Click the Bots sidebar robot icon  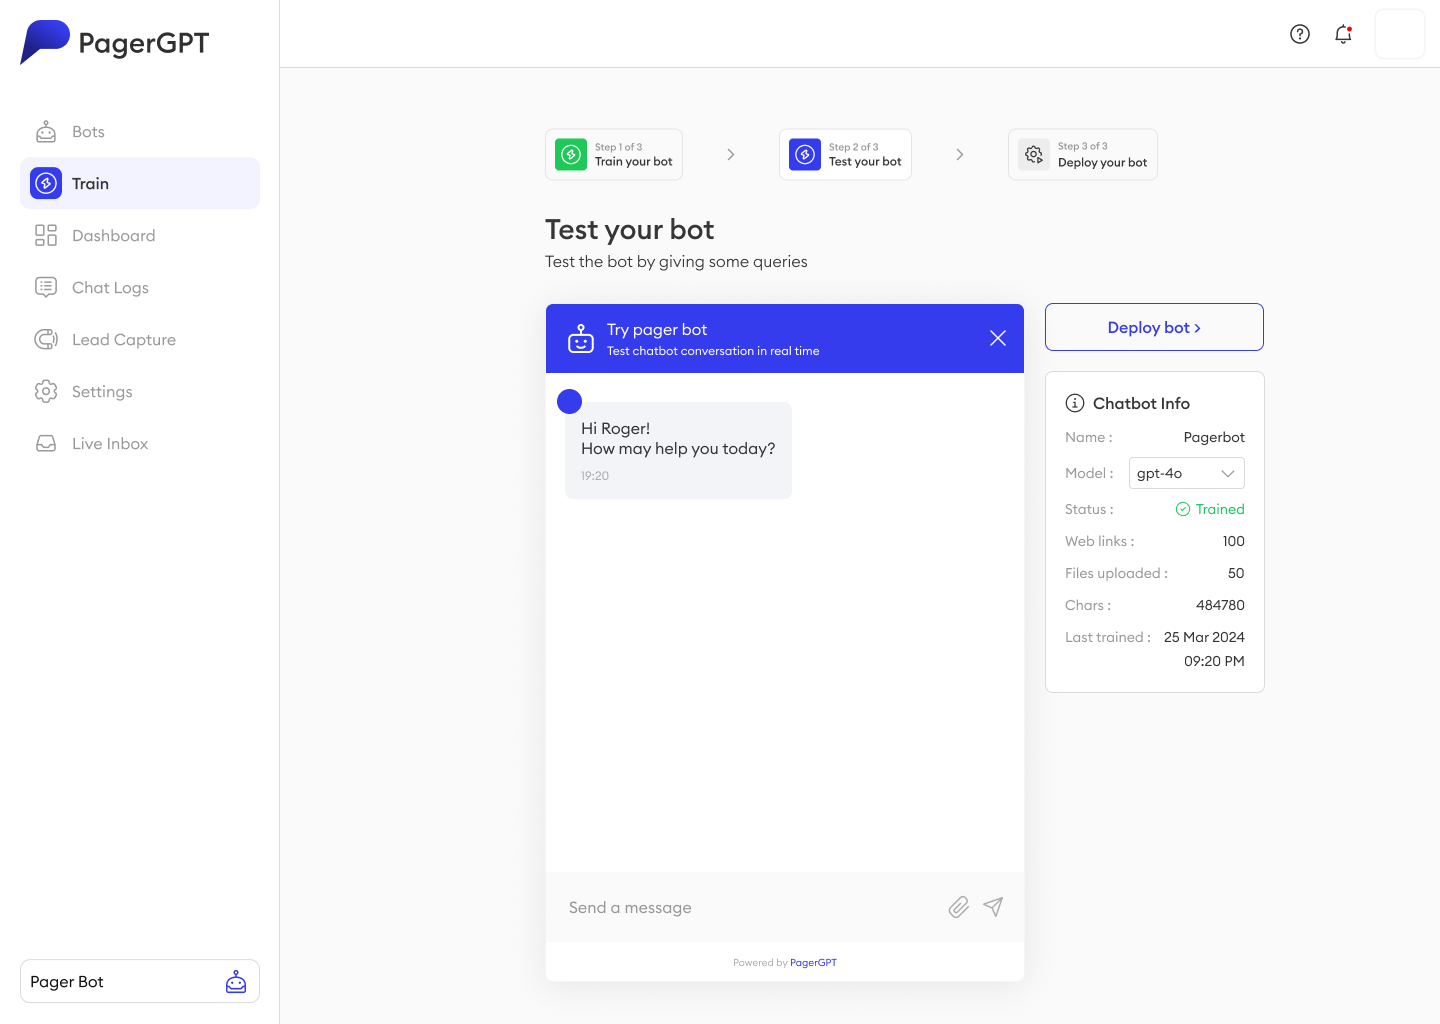(x=46, y=131)
